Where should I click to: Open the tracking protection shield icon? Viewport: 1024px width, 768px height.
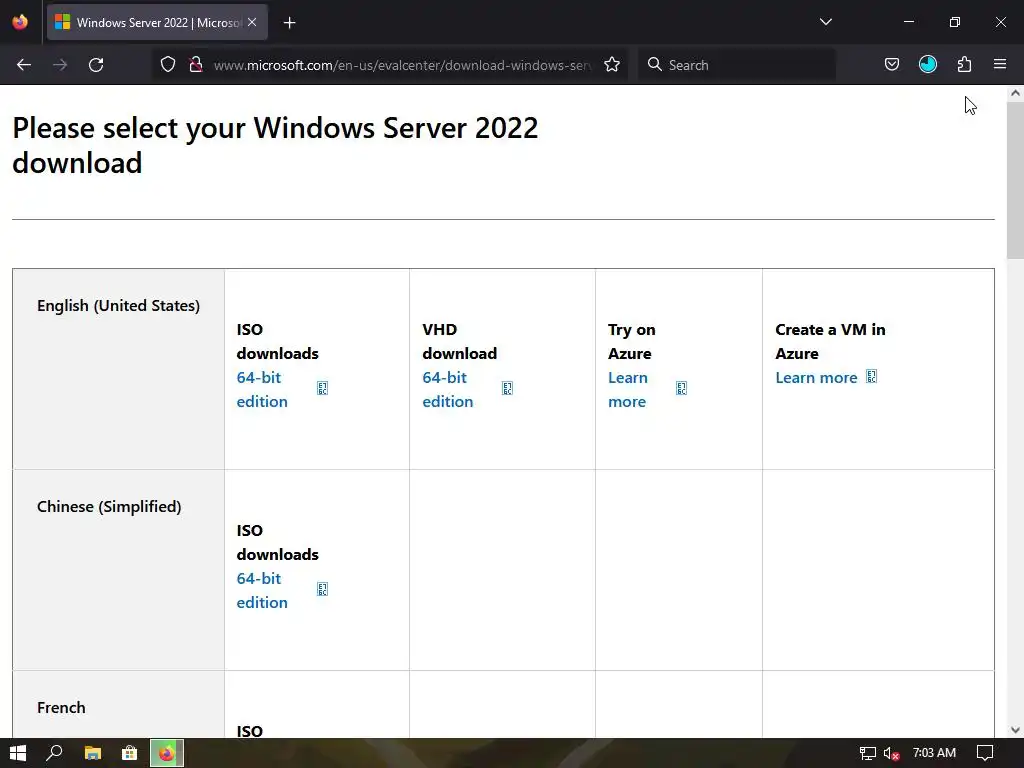tap(168, 65)
